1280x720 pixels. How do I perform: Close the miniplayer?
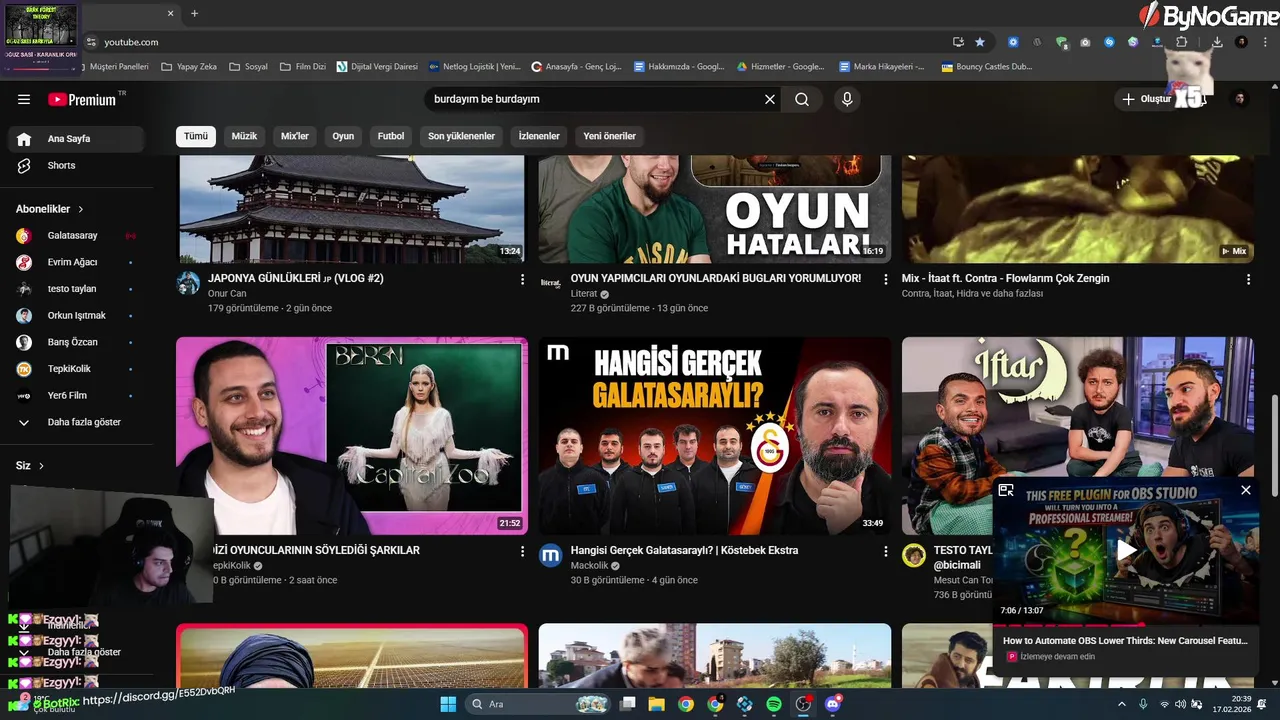point(1245,490)
